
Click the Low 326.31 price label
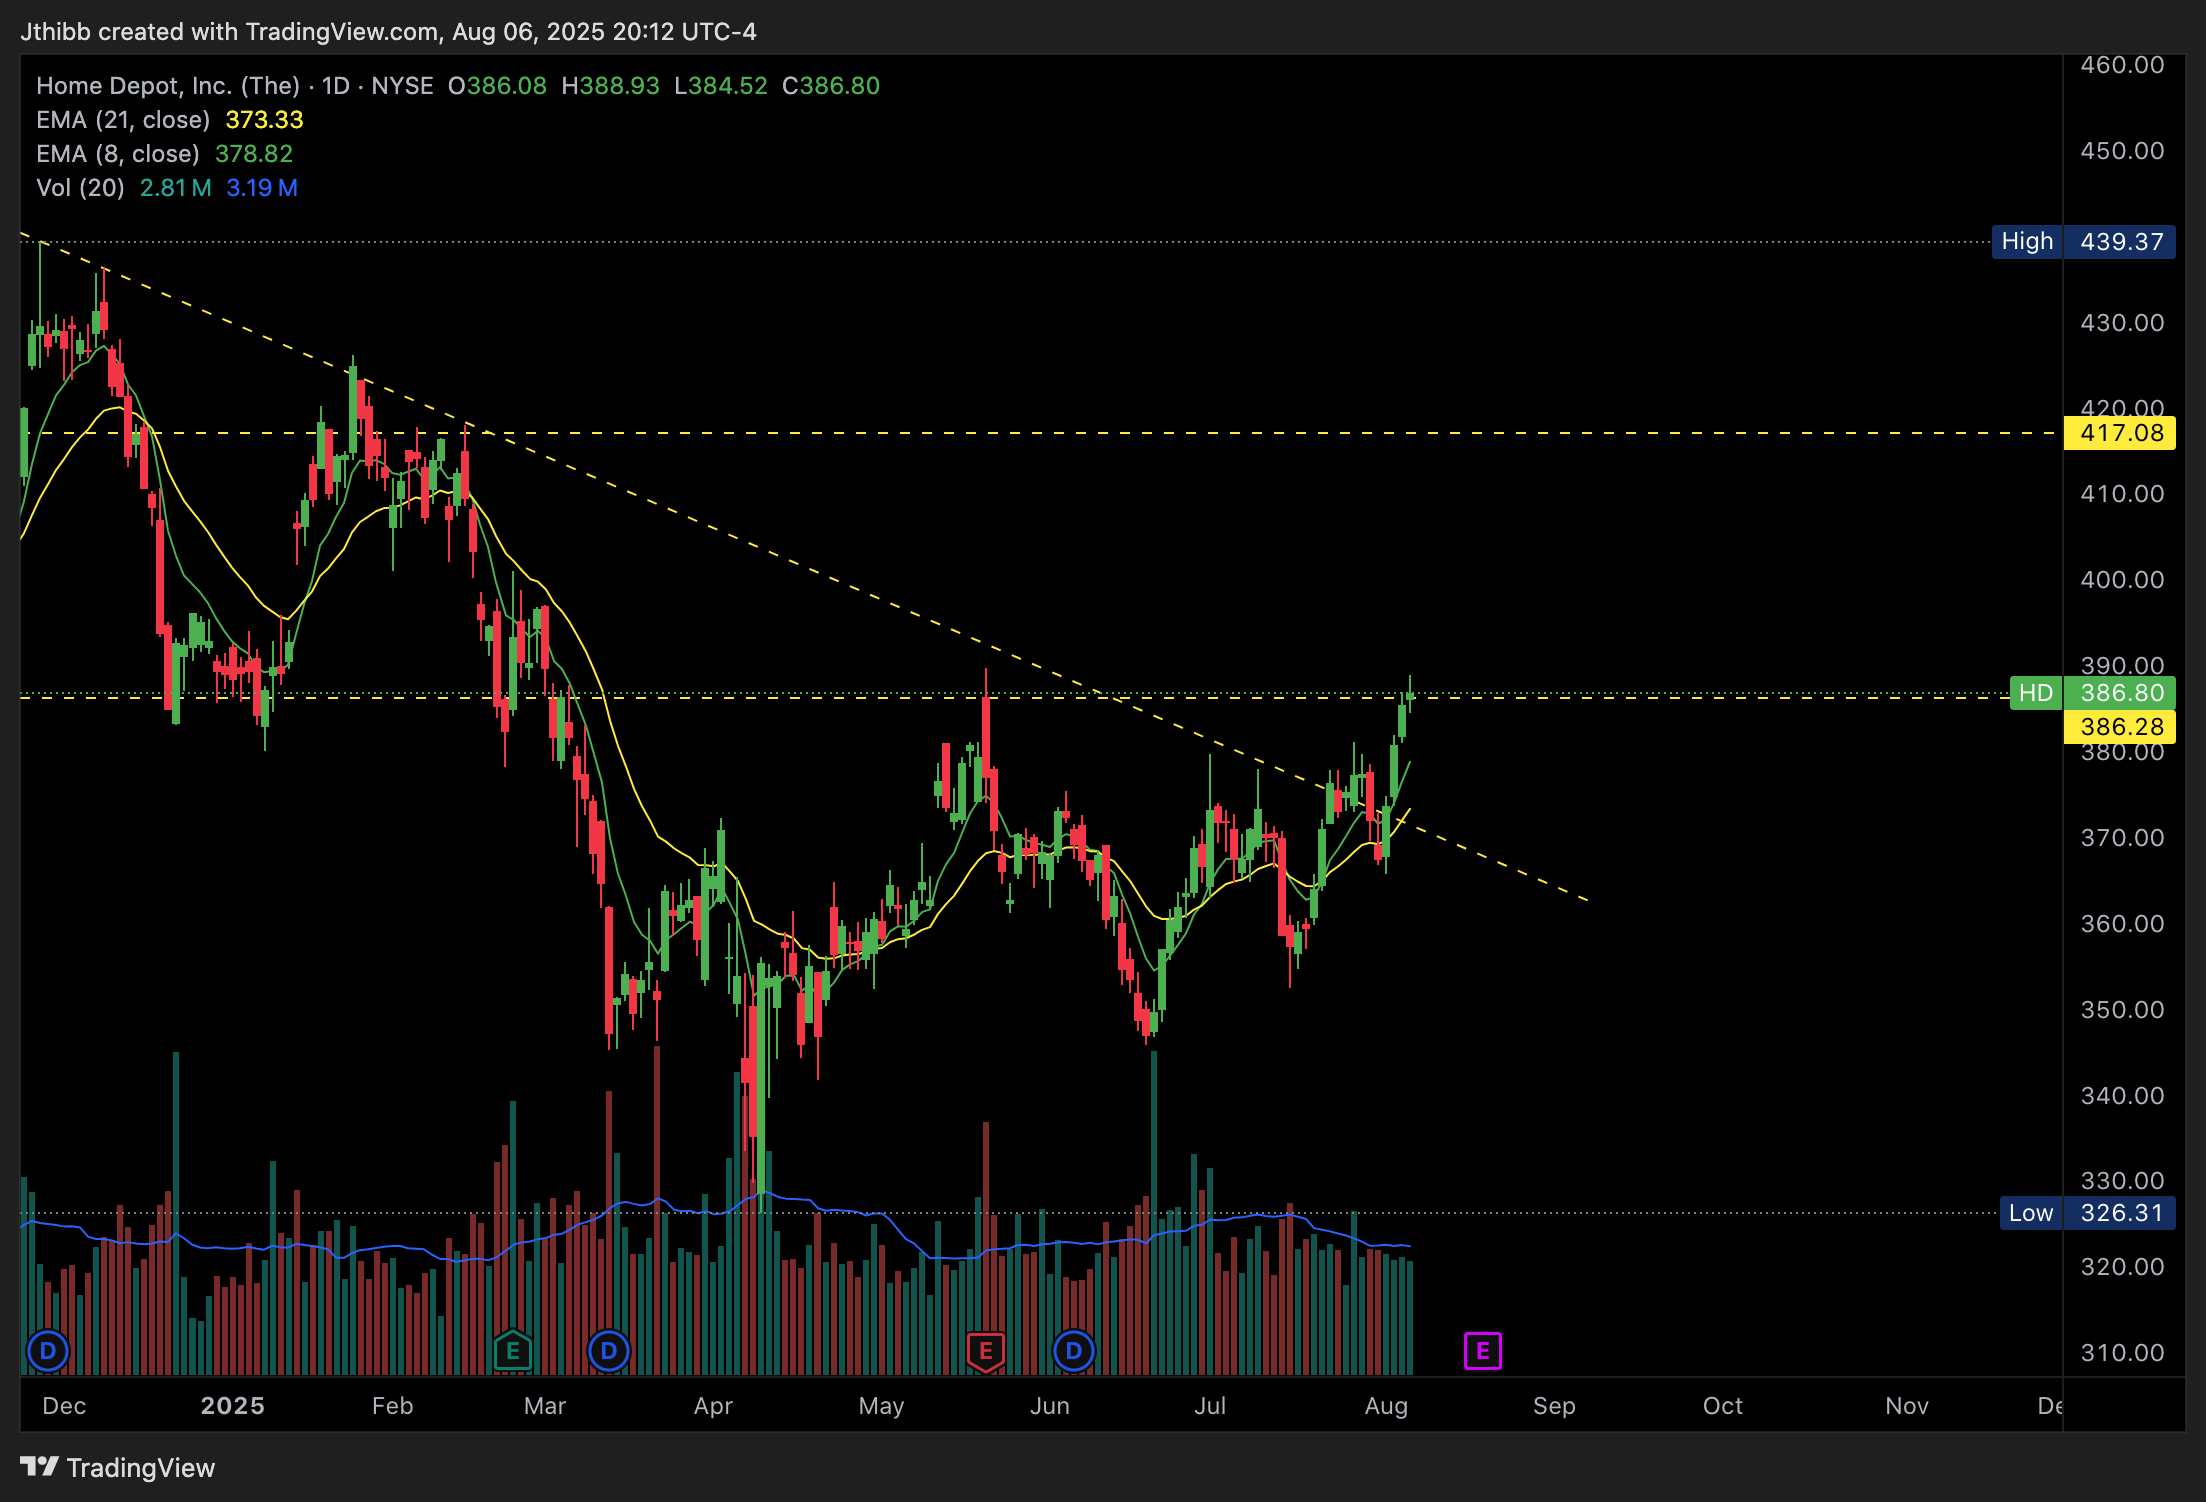click(2087, 1213)
